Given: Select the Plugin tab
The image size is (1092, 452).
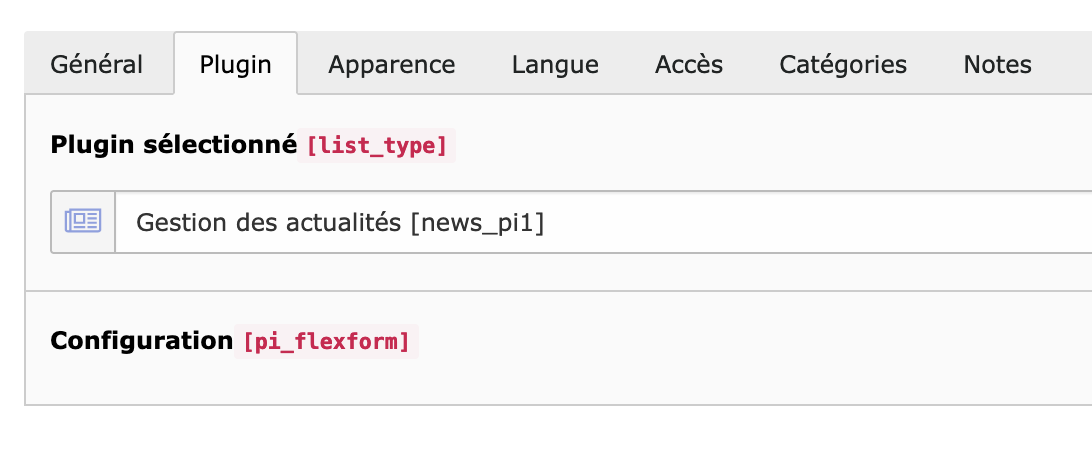Looking at the screenshot, I should click(235, 64).
